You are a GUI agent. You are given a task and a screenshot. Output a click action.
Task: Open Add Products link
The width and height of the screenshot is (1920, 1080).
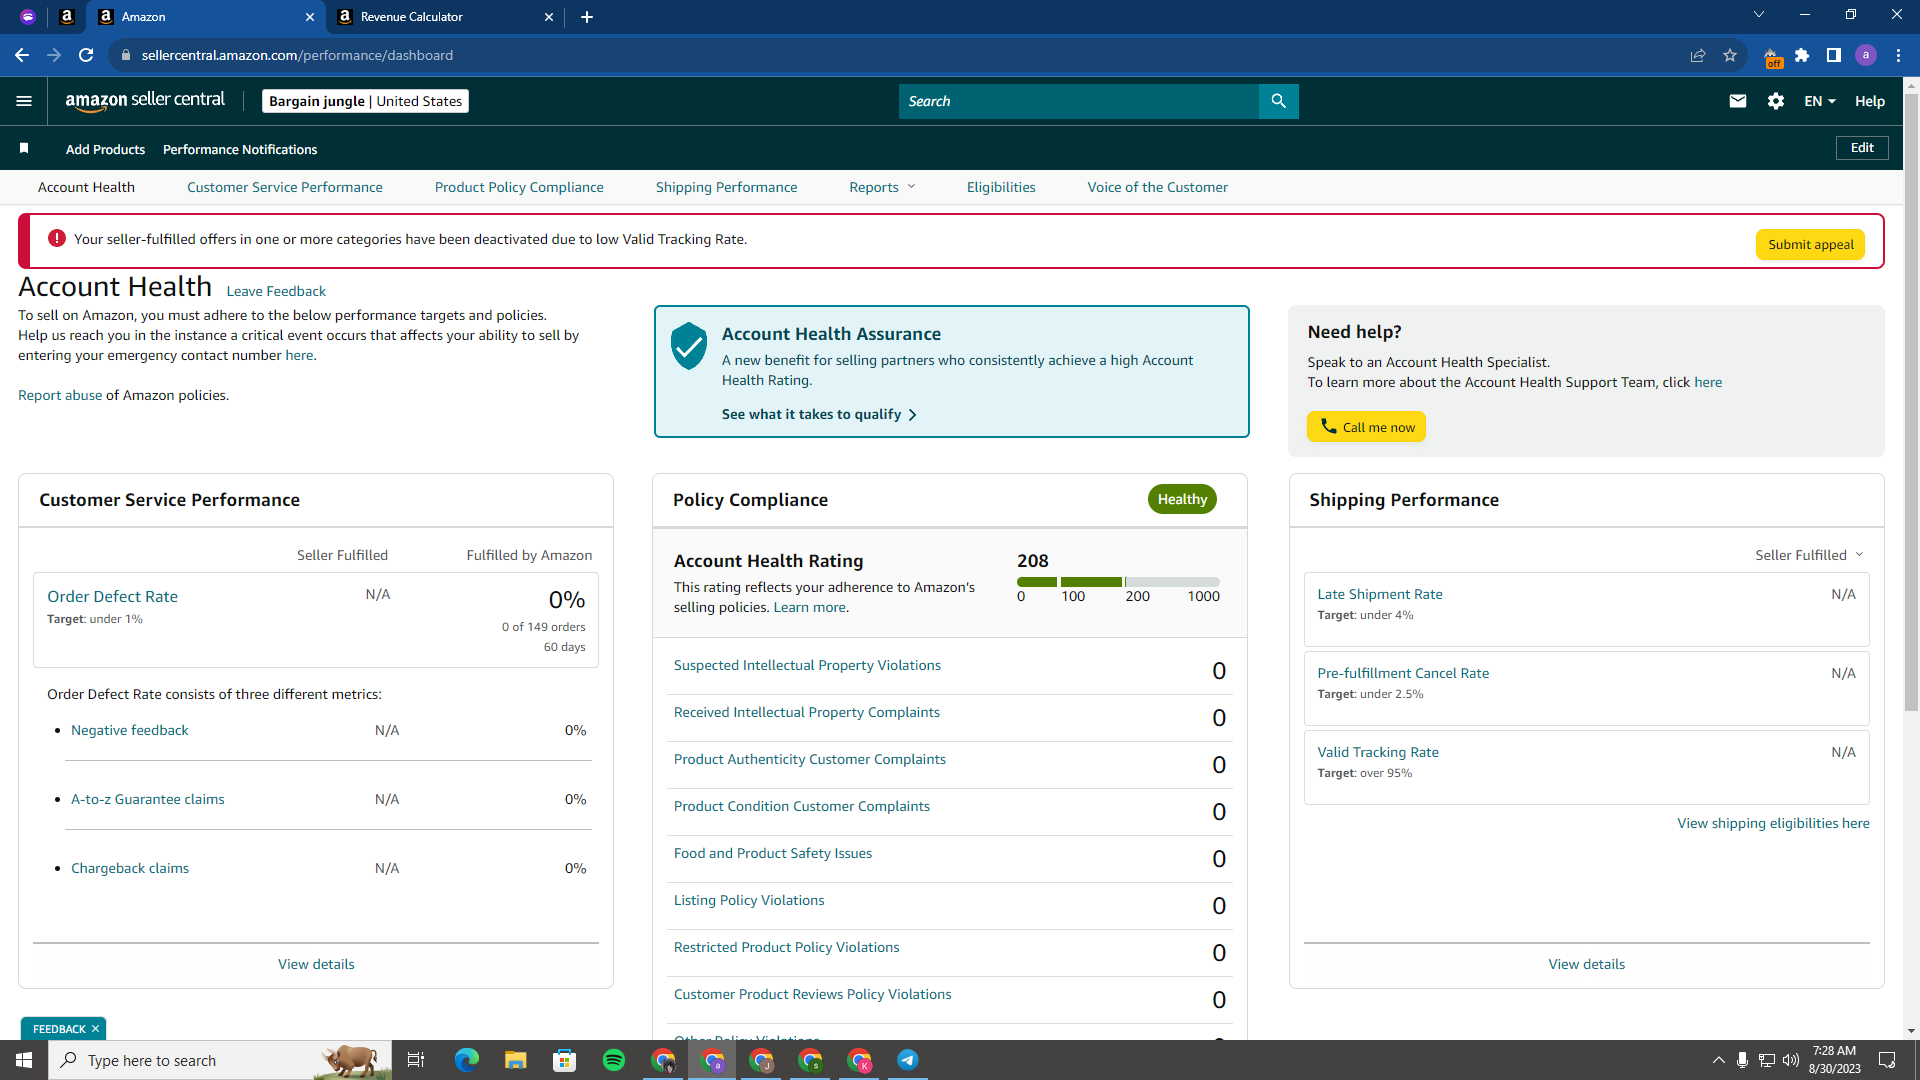pyautogui.click(x=105, y=149)
